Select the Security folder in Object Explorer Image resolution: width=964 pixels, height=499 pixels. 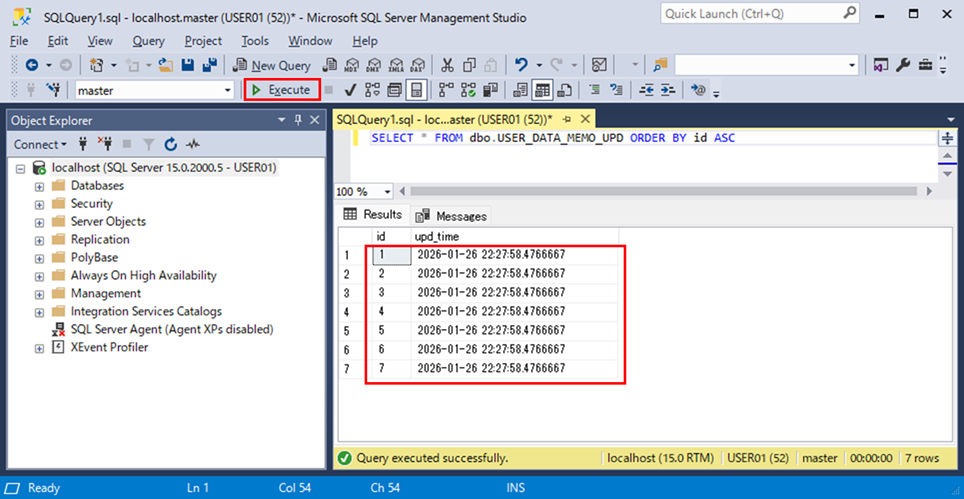tap(91, 204)
